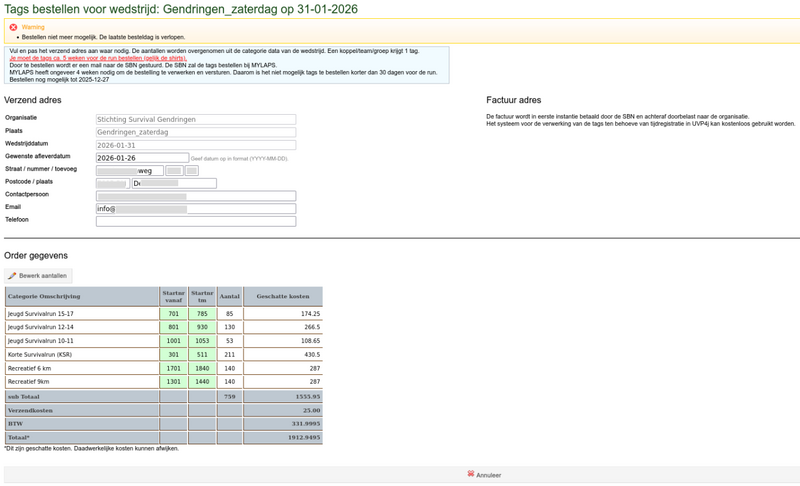Open Bewerk aantallen to edit quantities
The width and height of the screenshot is (800, 486).
point(38,276)
